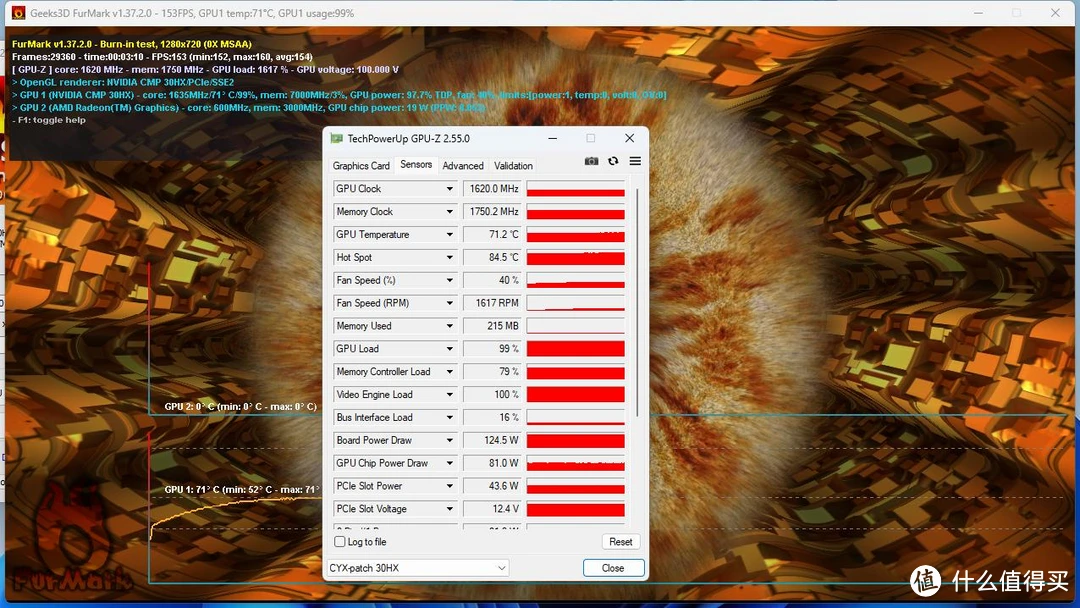
Task: Click the 12.4 V PCIe Slot Voltage value
Action: pyautogui.click(x=492, y=509)
